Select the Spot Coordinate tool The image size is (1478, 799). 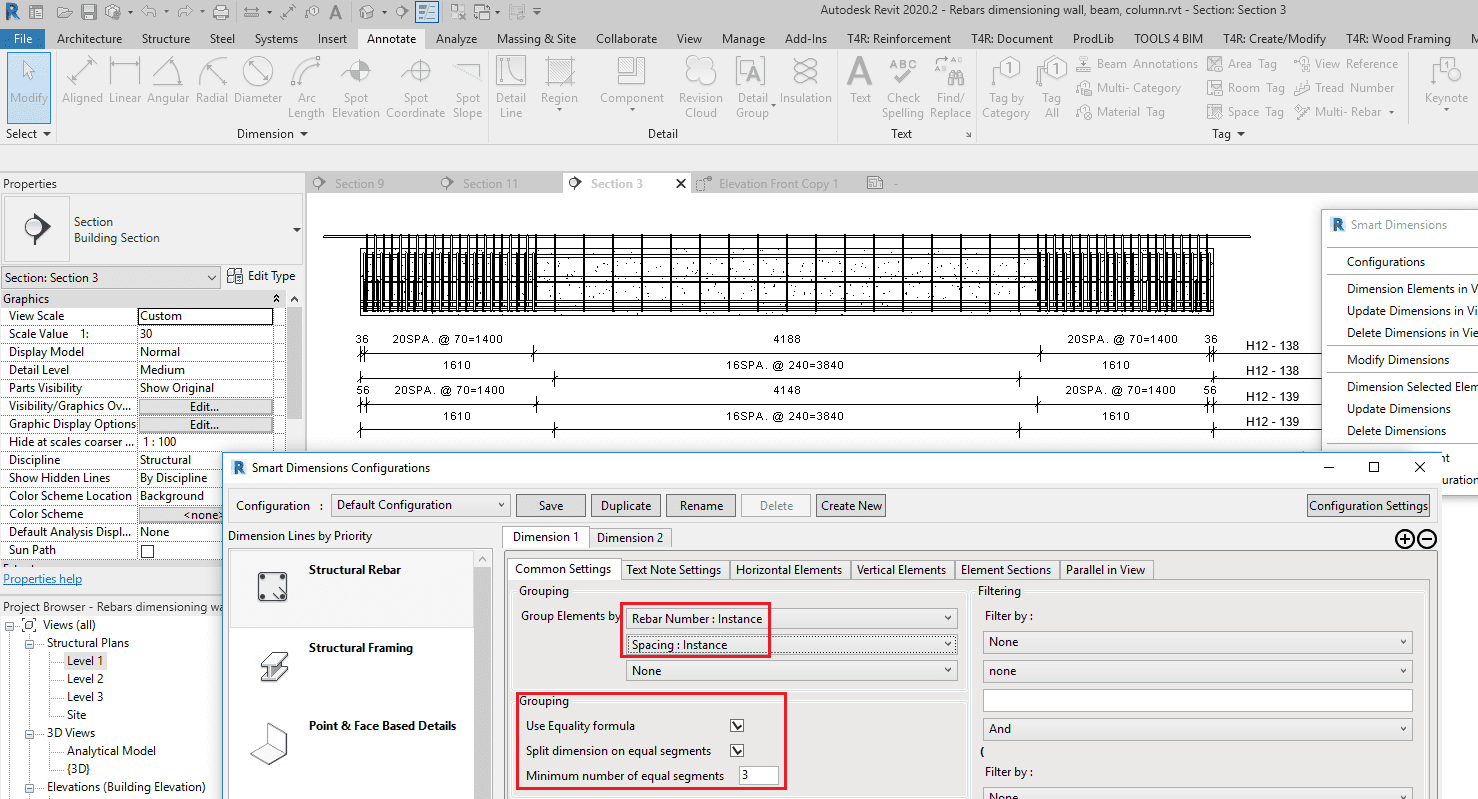click(x=415, y=87)
